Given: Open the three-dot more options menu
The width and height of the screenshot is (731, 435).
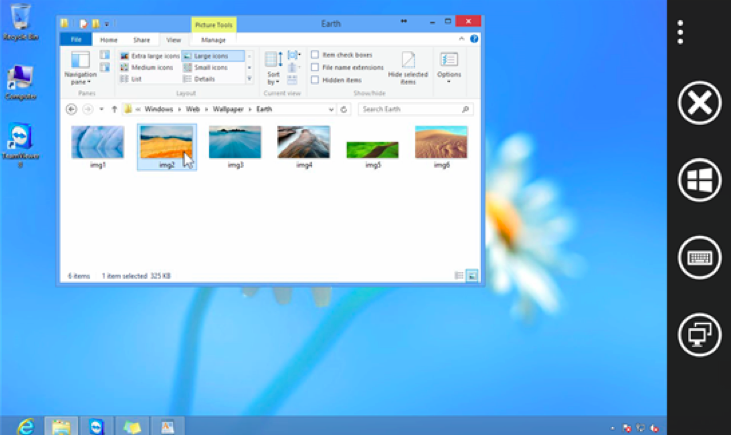Looking at the screenshot, I should click(680, 32).
